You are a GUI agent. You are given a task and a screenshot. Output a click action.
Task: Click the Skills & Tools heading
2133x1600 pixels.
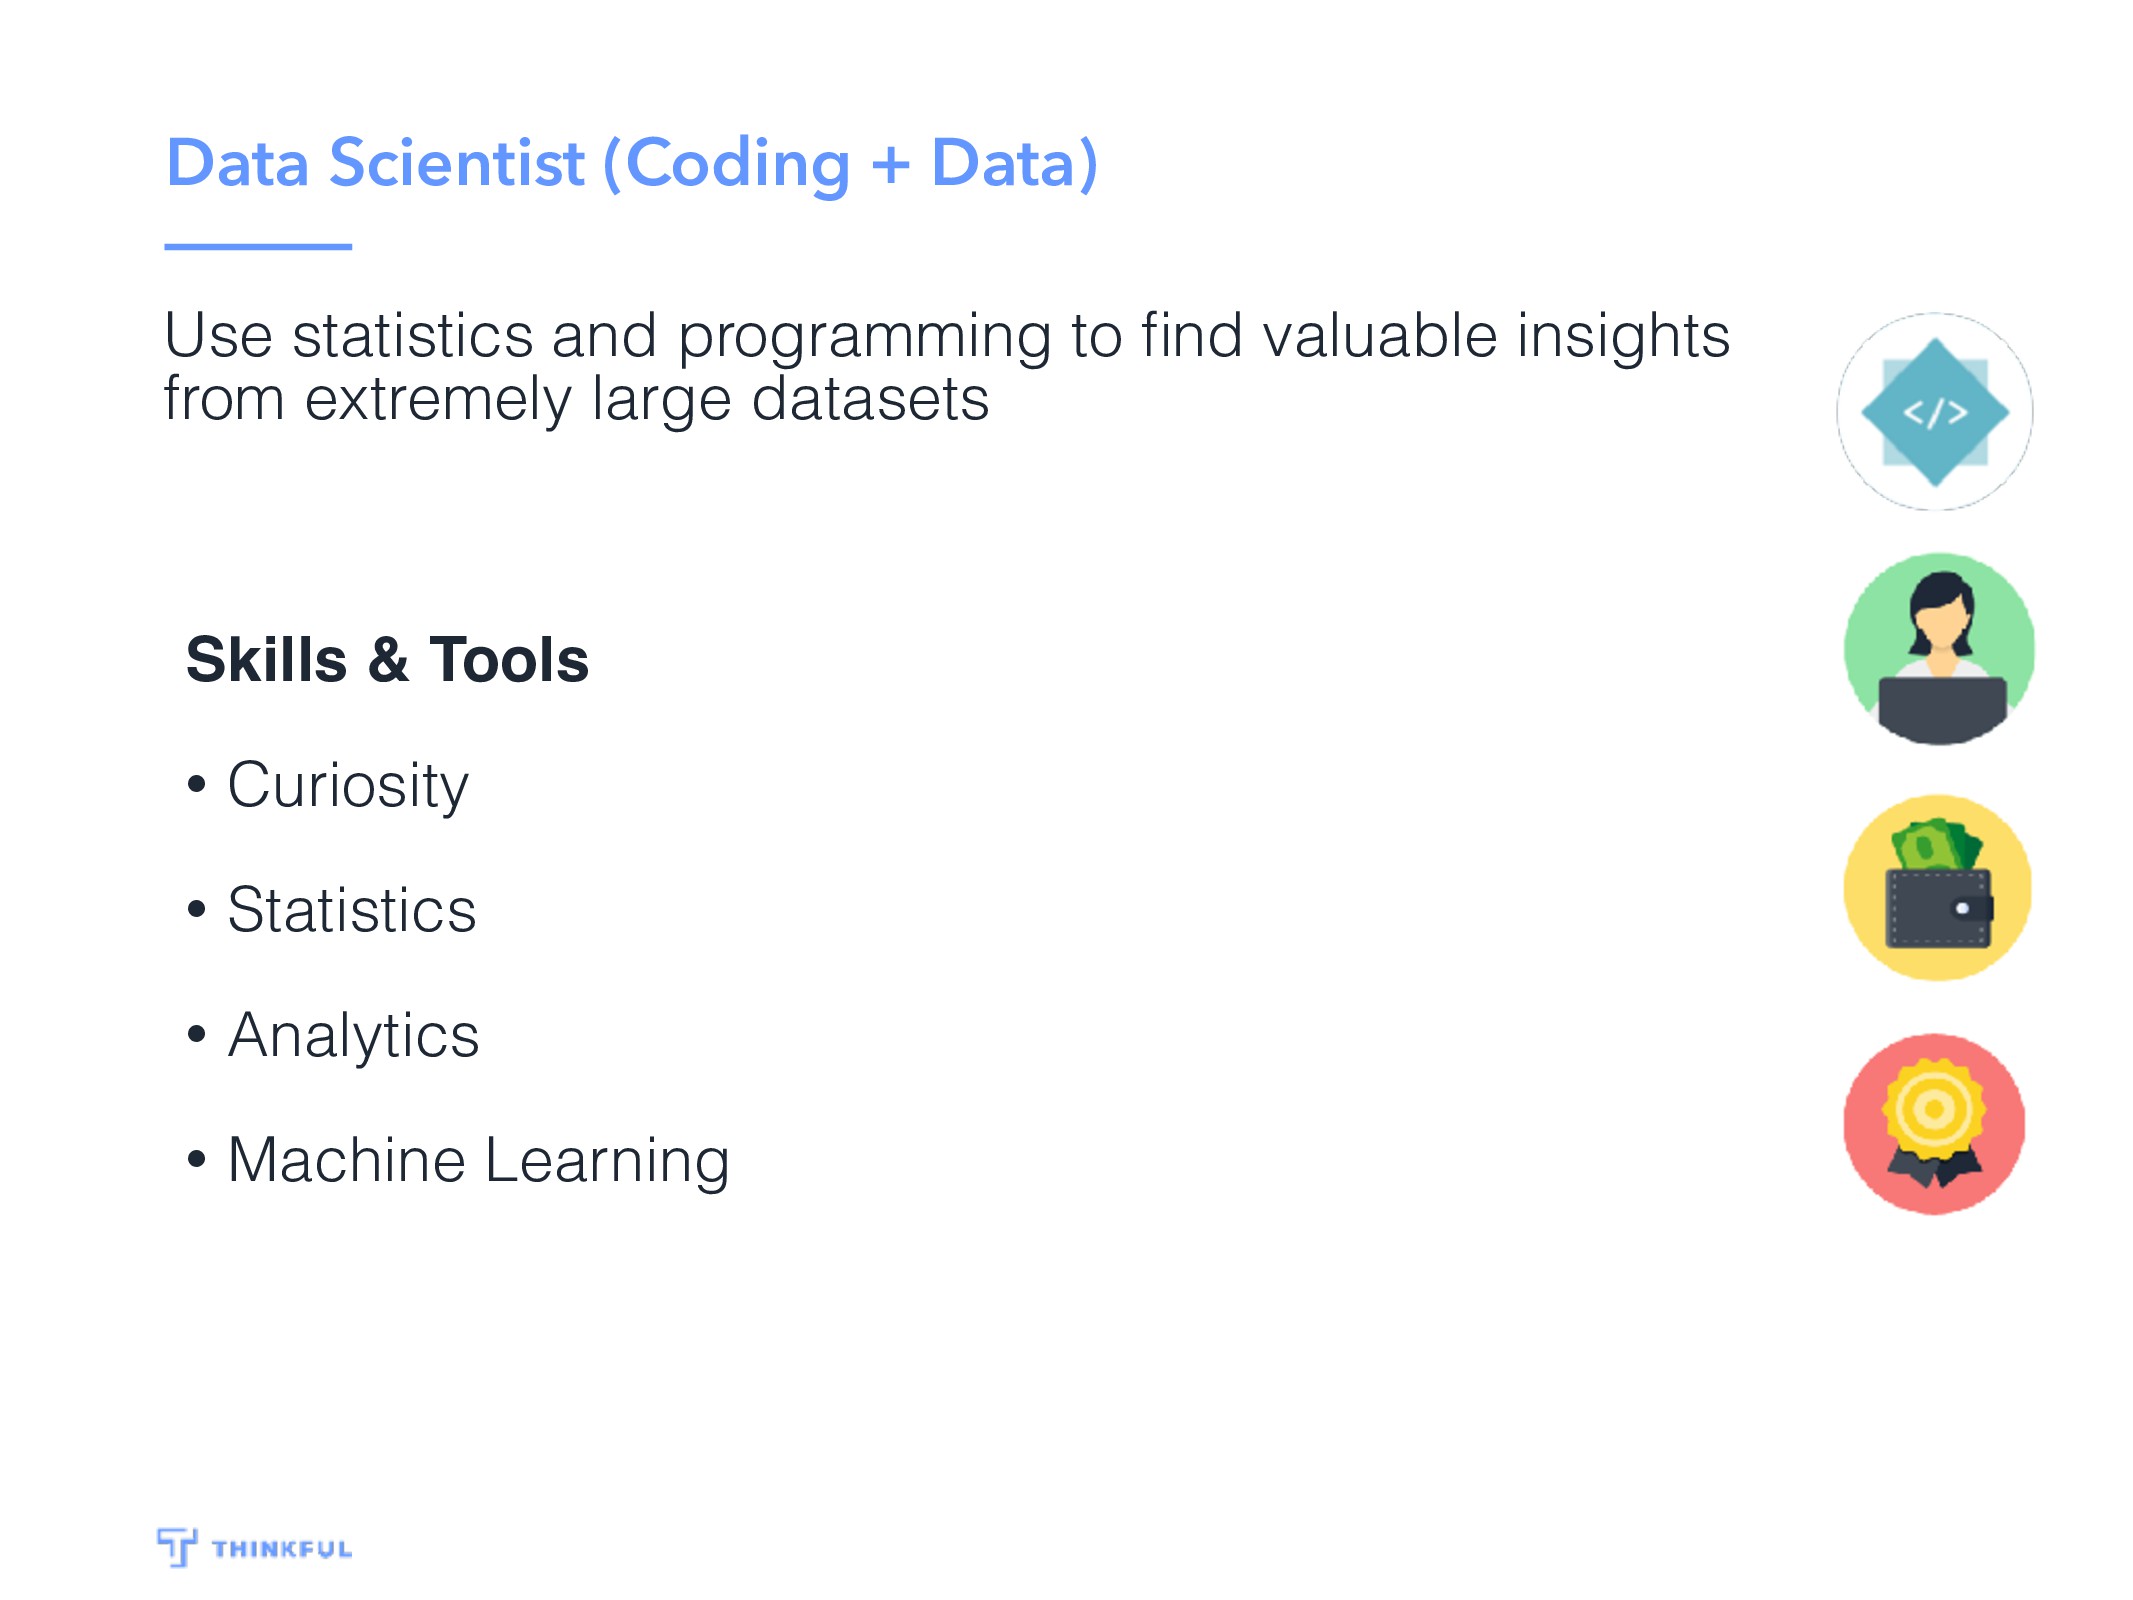click(x=387, y=660)
